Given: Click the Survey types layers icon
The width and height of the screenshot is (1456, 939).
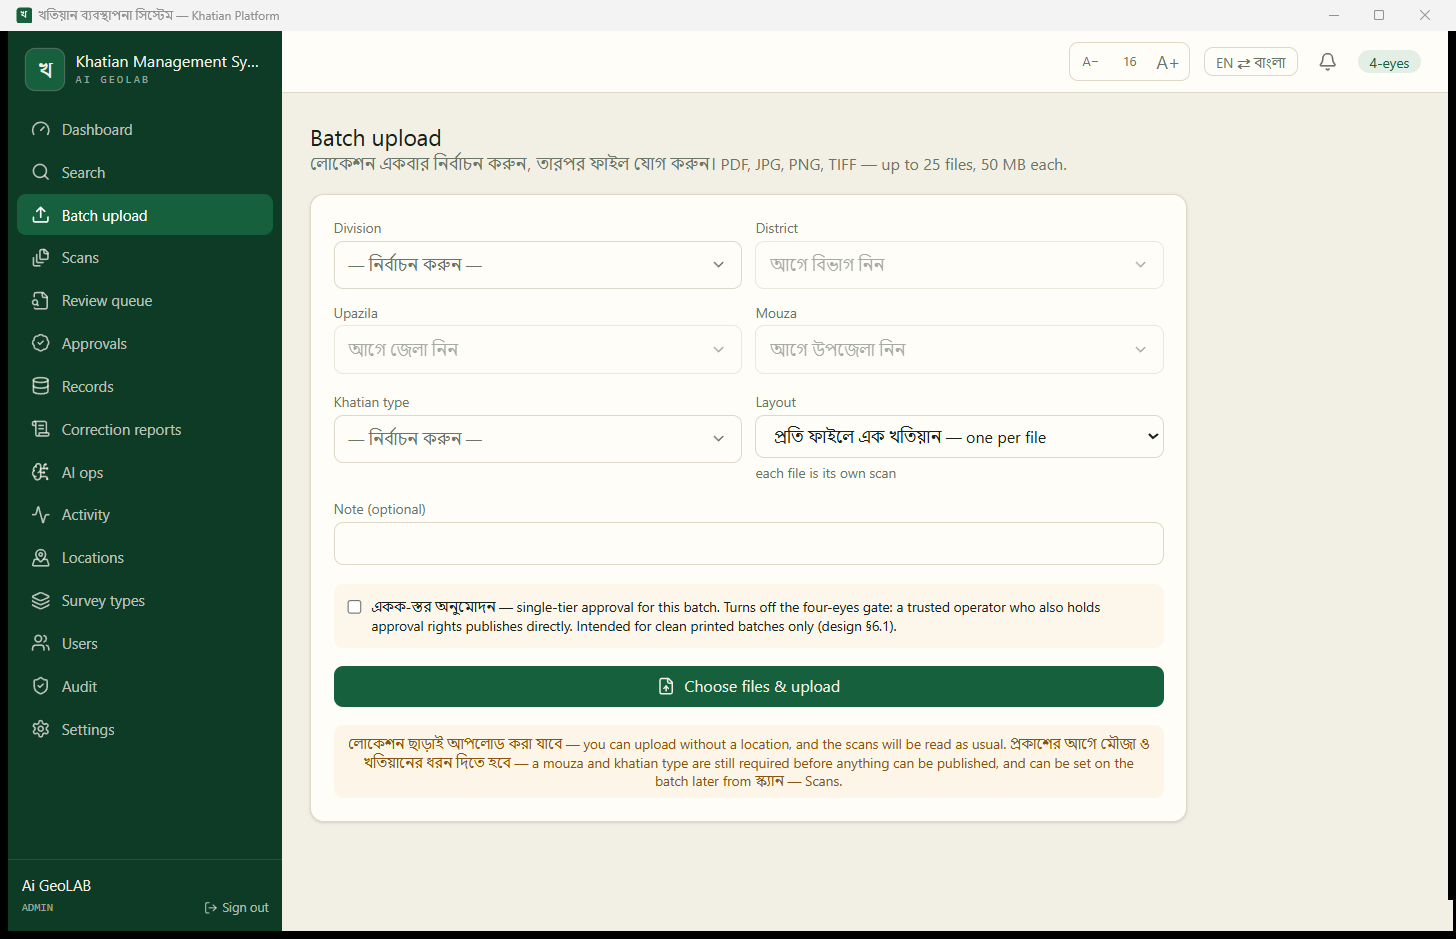Looking at the screenshot, I should pos(41,601).
